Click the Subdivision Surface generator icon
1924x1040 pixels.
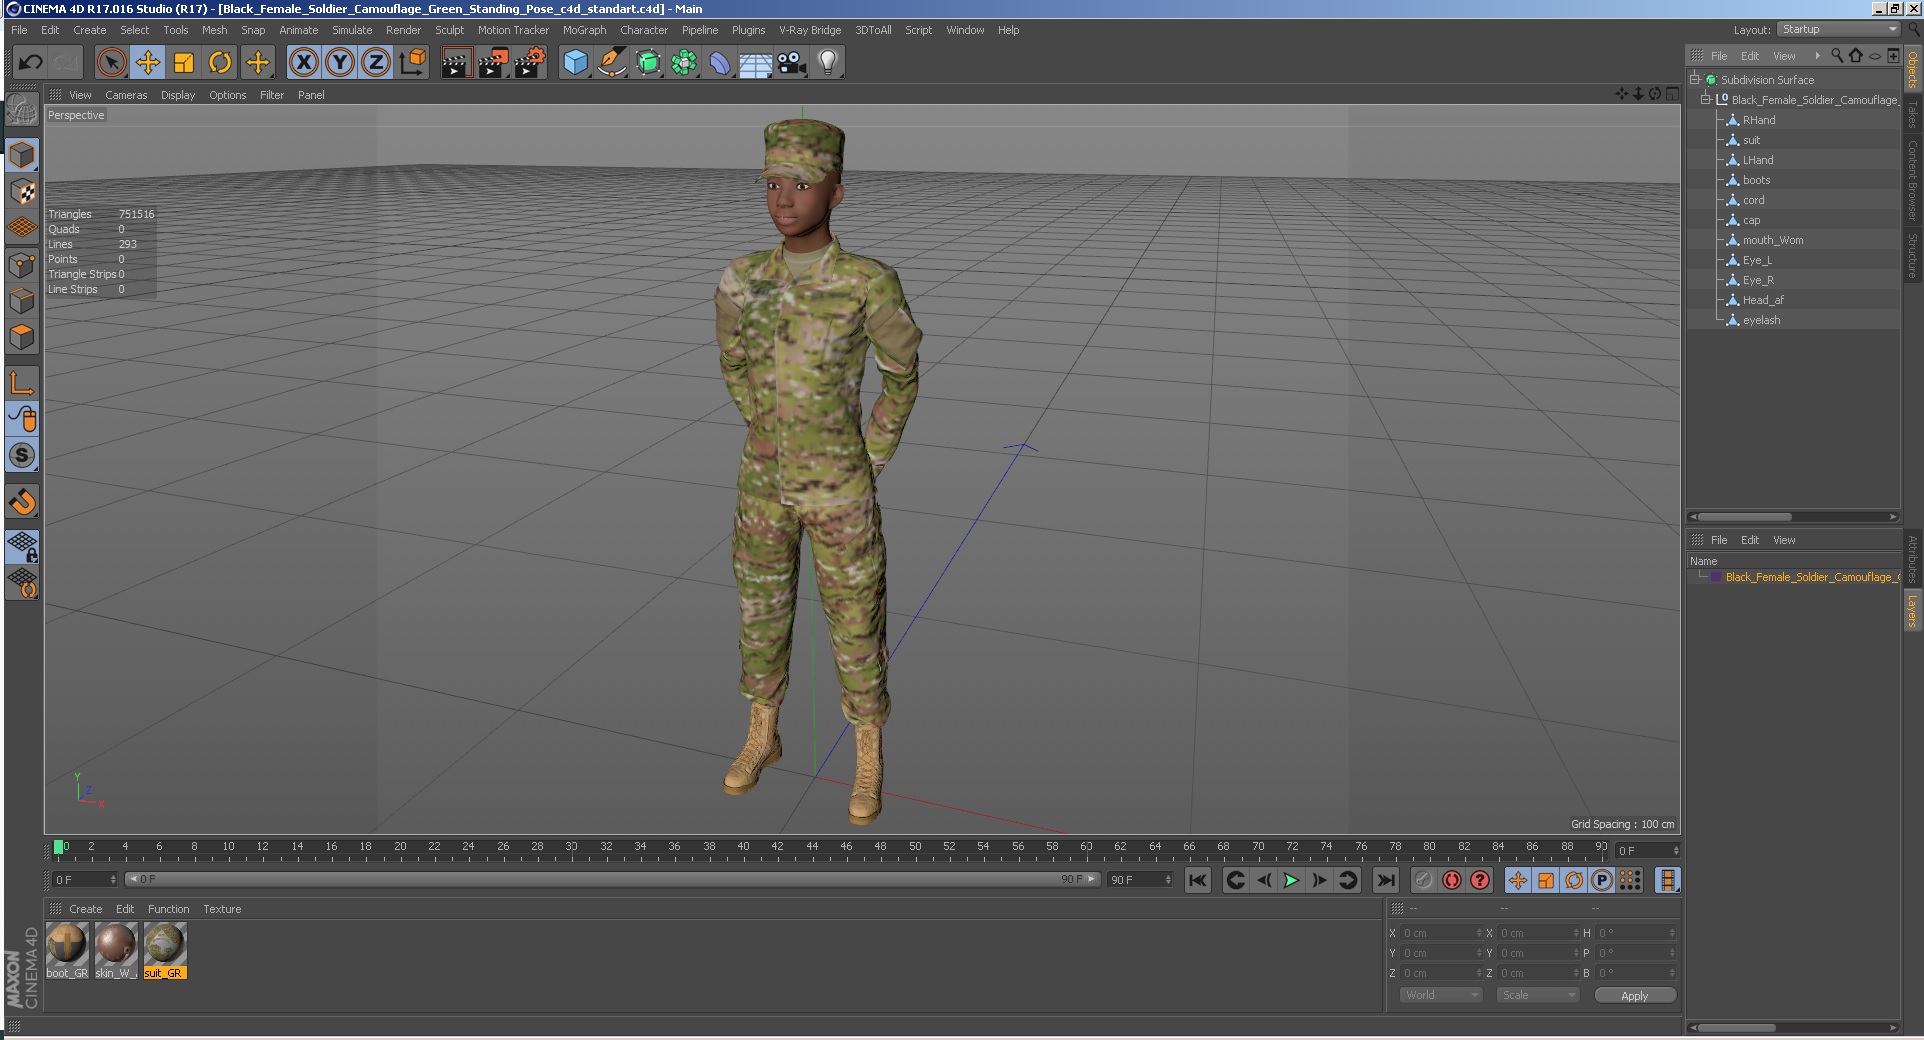(648, 63)
